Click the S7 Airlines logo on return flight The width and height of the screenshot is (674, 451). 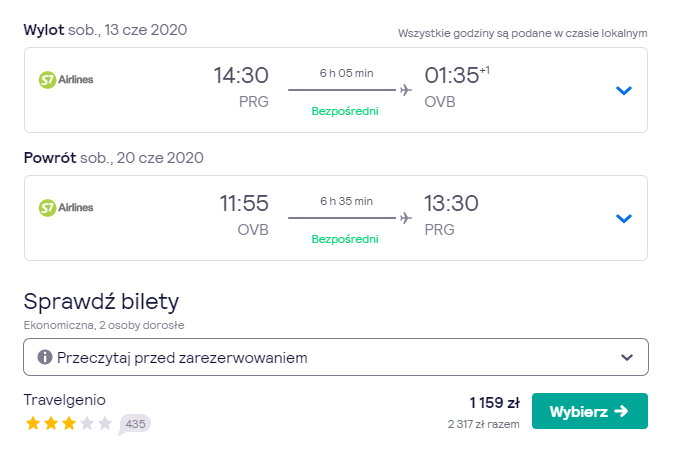(x=66, y=208)
